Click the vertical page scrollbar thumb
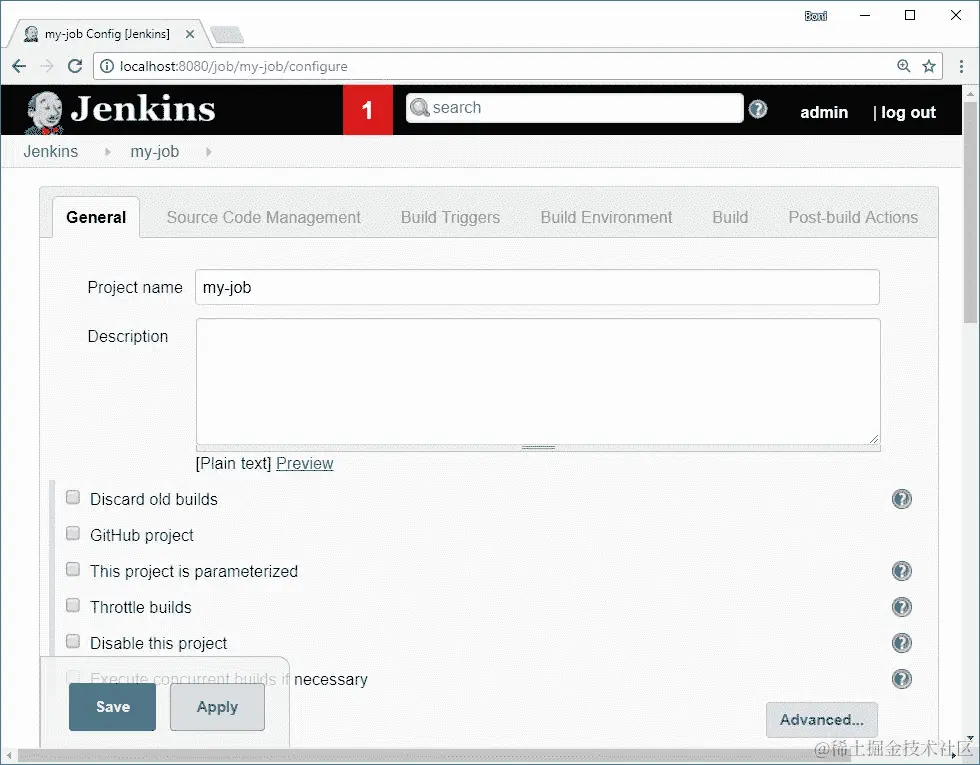The height and width of the screenshot is (765, 980). tap(970, 212)
